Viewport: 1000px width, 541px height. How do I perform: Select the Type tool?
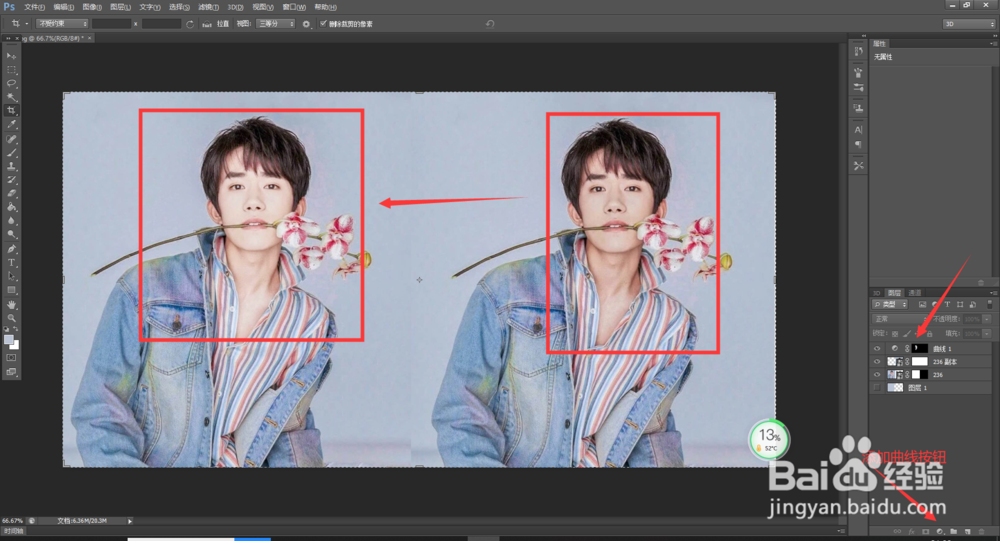11,263
